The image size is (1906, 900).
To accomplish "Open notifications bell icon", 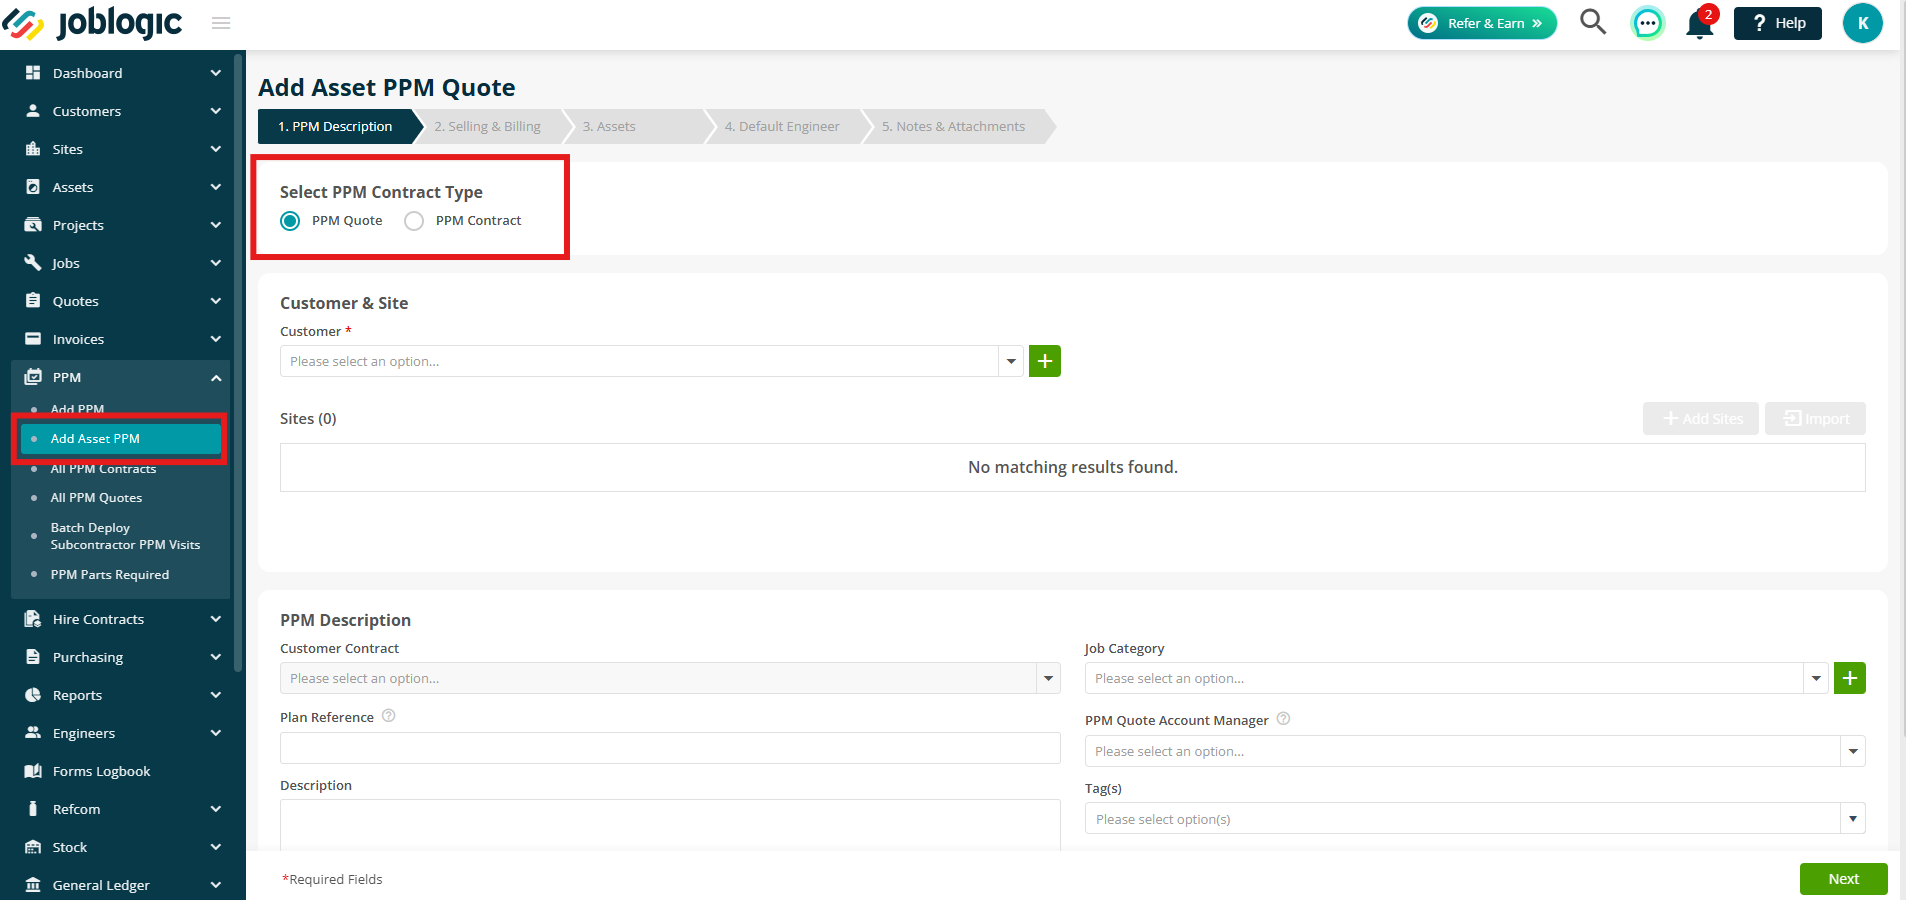I will point(1700,23).
